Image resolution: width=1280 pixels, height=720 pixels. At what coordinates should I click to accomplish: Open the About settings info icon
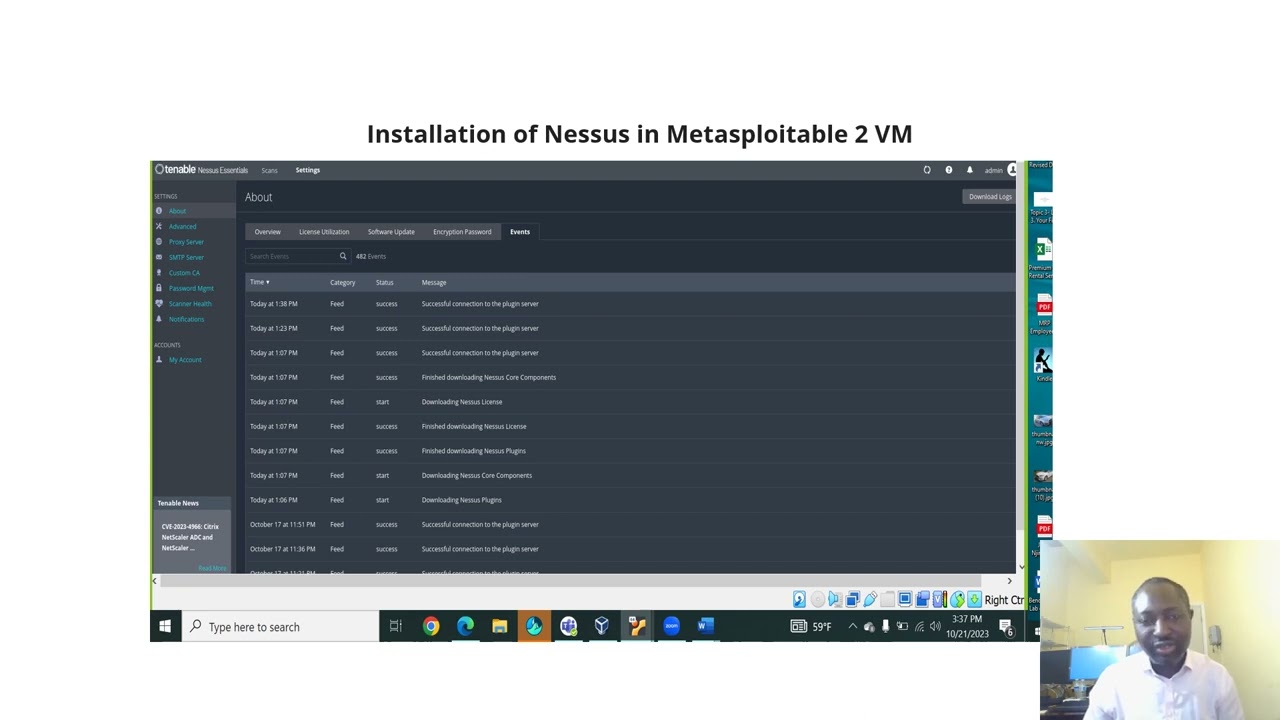click(158, 211)
